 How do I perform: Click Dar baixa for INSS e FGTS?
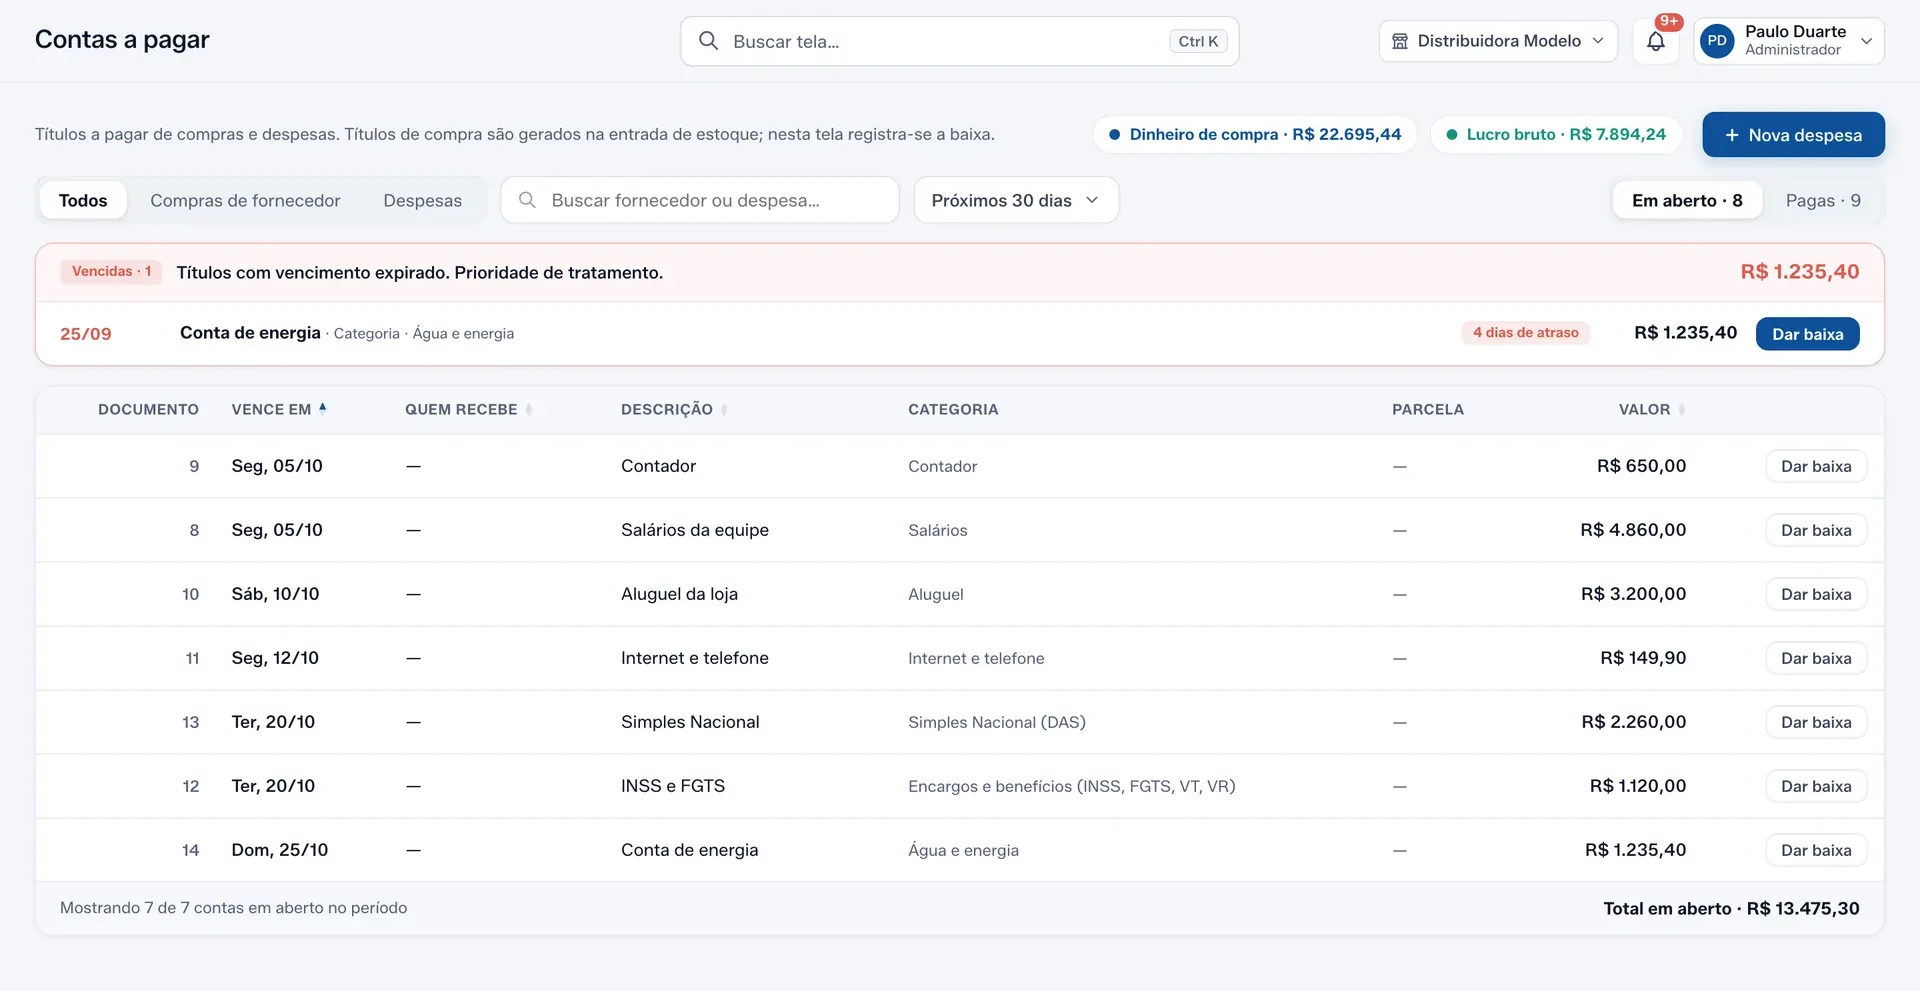tap(1816, 786)
